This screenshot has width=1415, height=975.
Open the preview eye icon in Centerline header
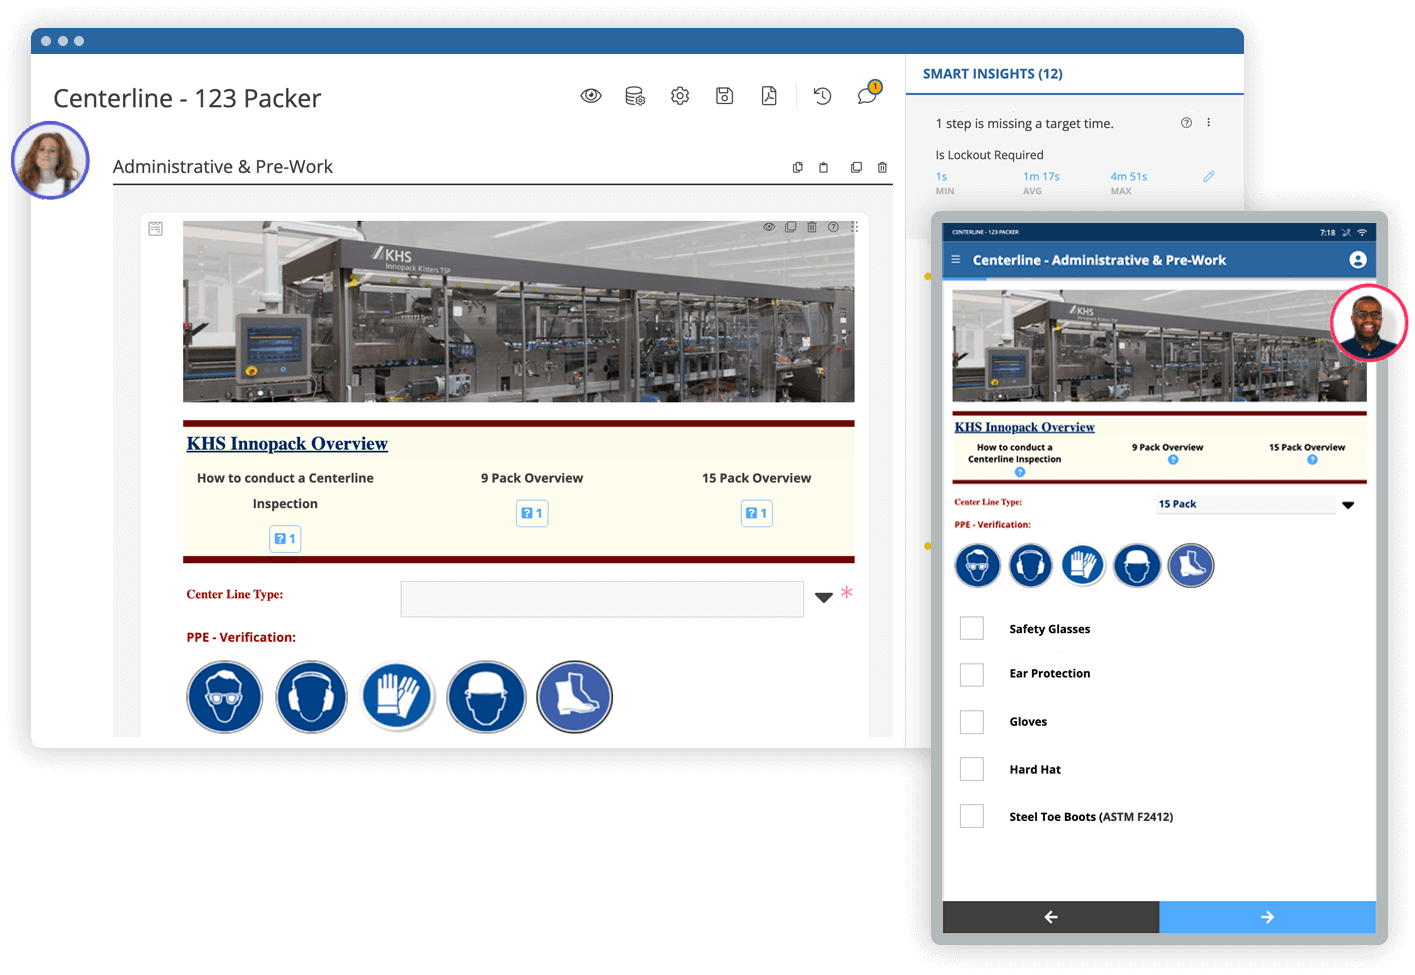pos(591,96)
